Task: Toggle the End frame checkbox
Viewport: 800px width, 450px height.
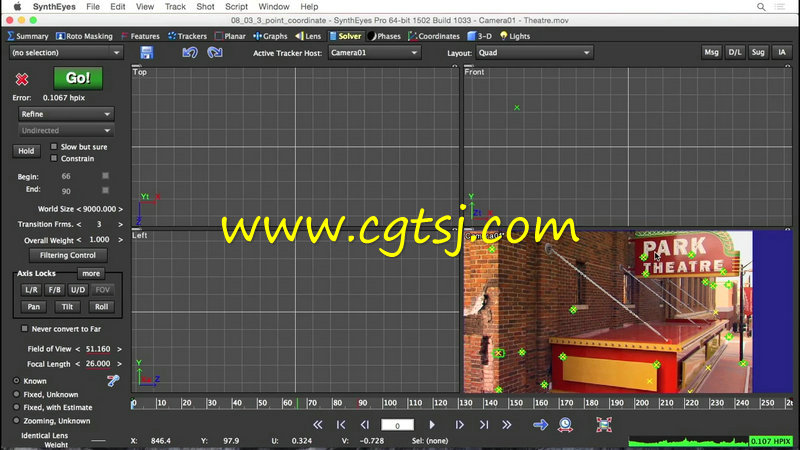Action: pyautogui.click(x=105, y=190)
